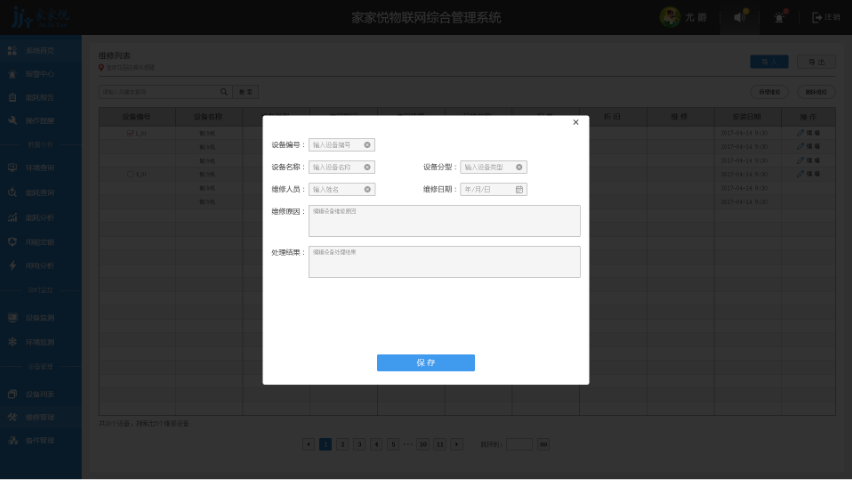Open the alarm bell notifications in header
Viewport: 852px width, 480px height.
[x=779, y=17]
